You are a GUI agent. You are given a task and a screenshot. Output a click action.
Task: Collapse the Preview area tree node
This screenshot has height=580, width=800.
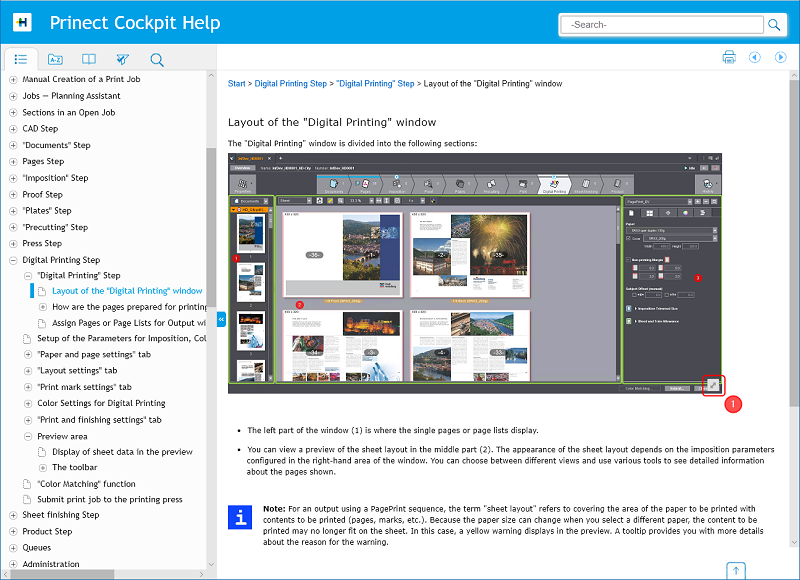[x=28, y=436]
